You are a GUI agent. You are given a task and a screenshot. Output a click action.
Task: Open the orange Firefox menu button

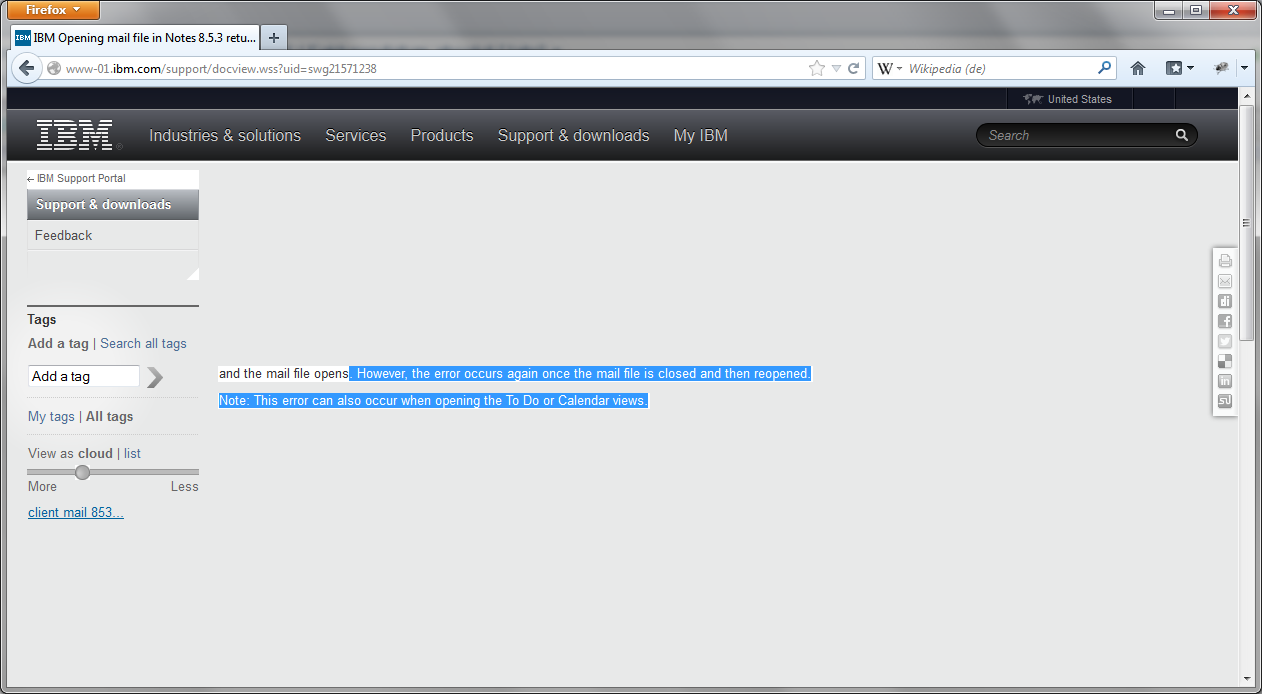click(x=54, y=10)
